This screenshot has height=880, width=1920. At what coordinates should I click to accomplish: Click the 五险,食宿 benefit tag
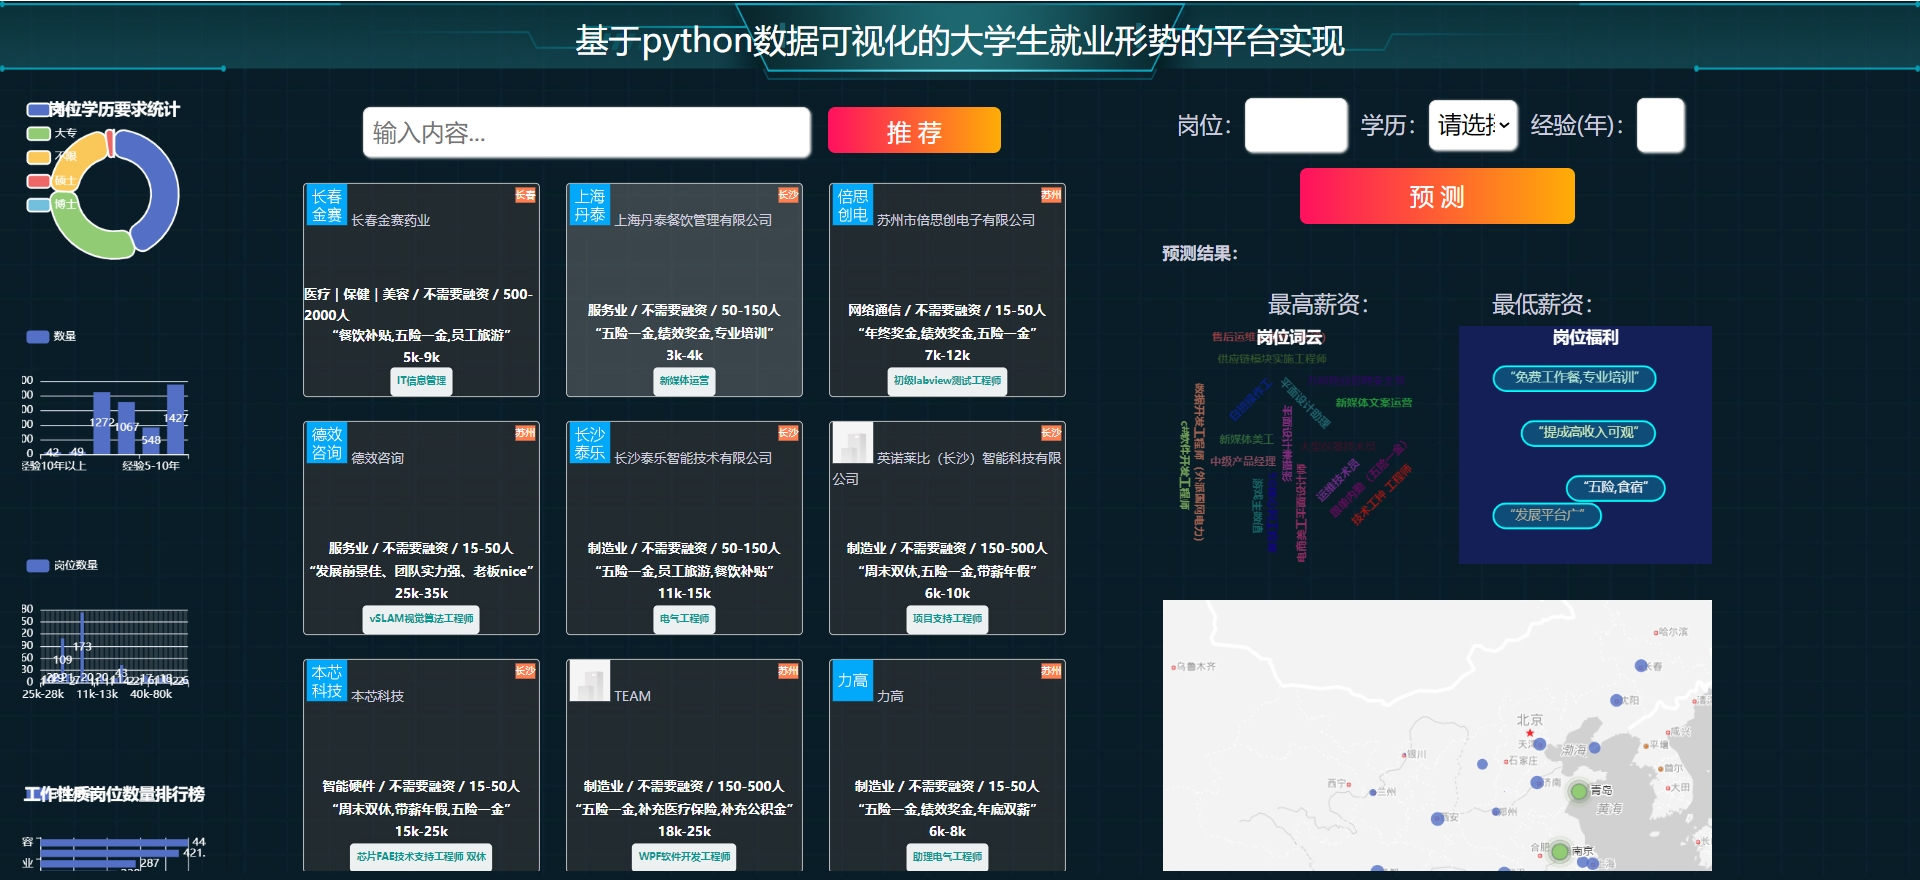click(1616, 488)
